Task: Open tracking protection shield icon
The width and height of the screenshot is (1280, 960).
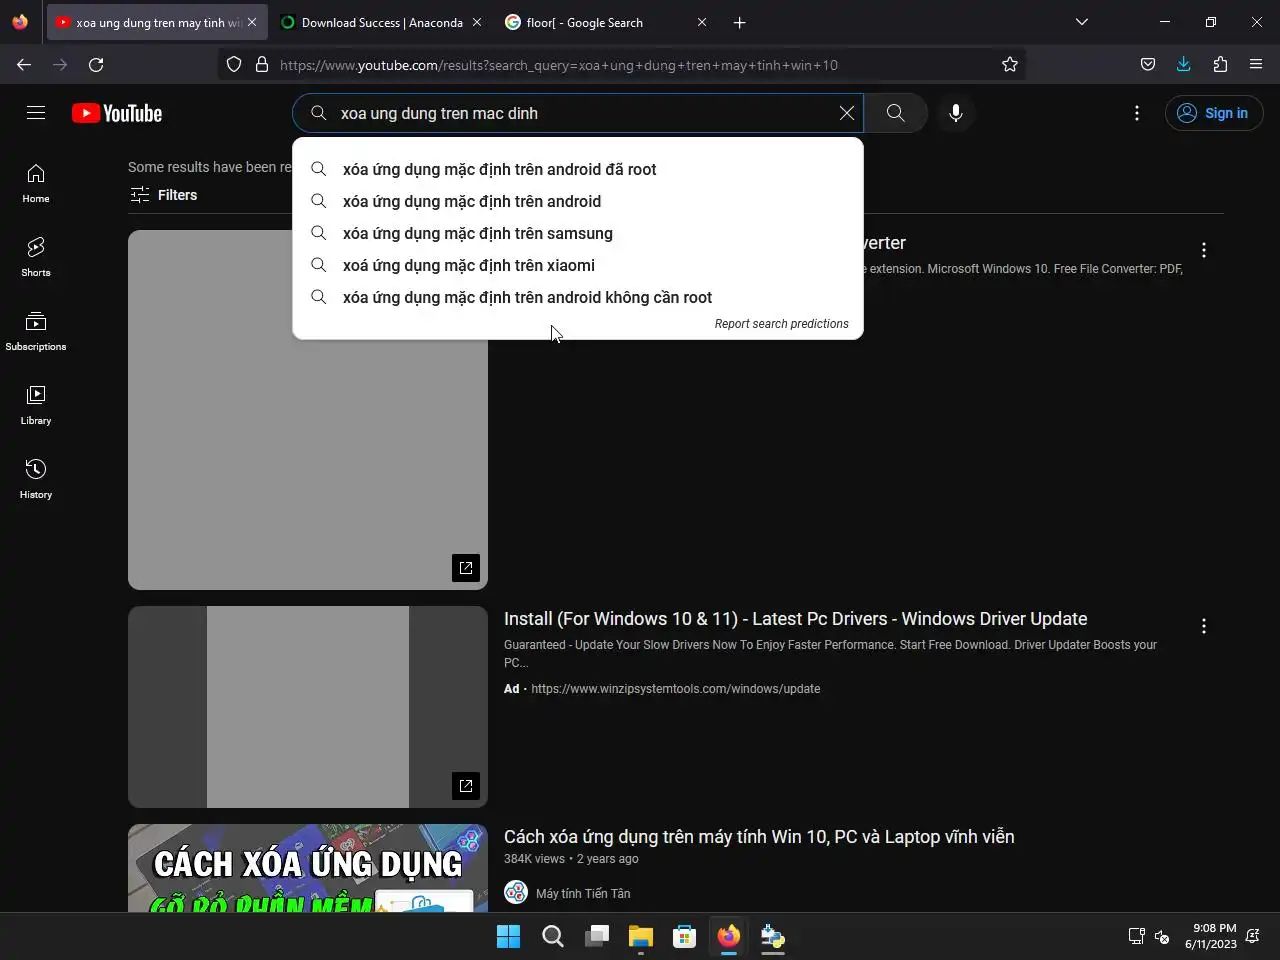Action: pyautogui.click(x=234, y=64)
